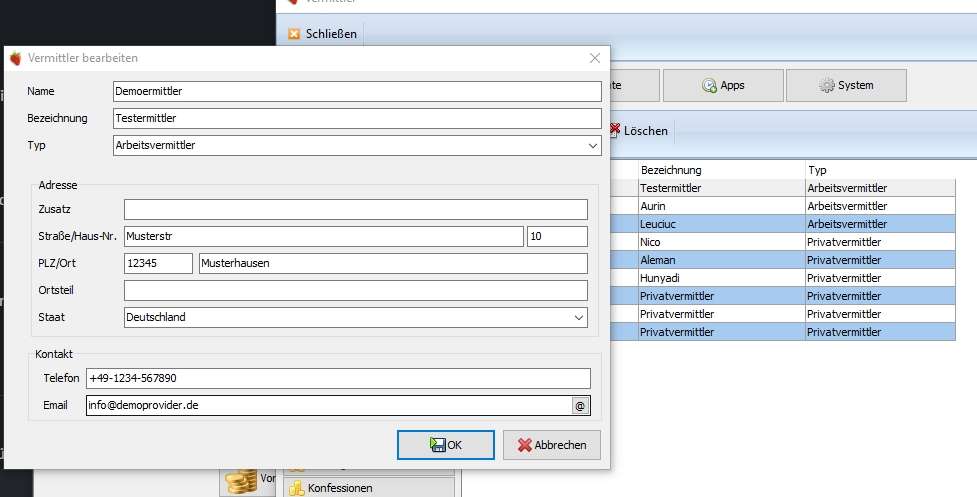Open the Apps tab button

[x=723, y=85]
